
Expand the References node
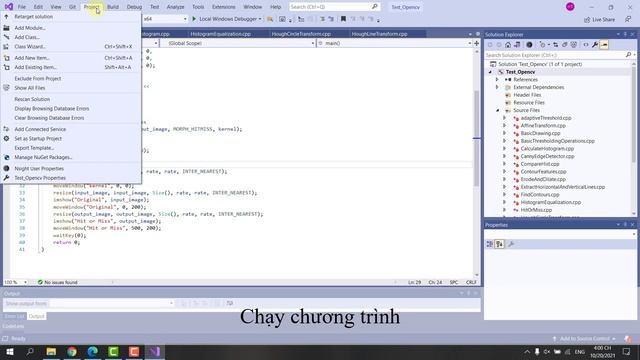(x=497, y=80)
